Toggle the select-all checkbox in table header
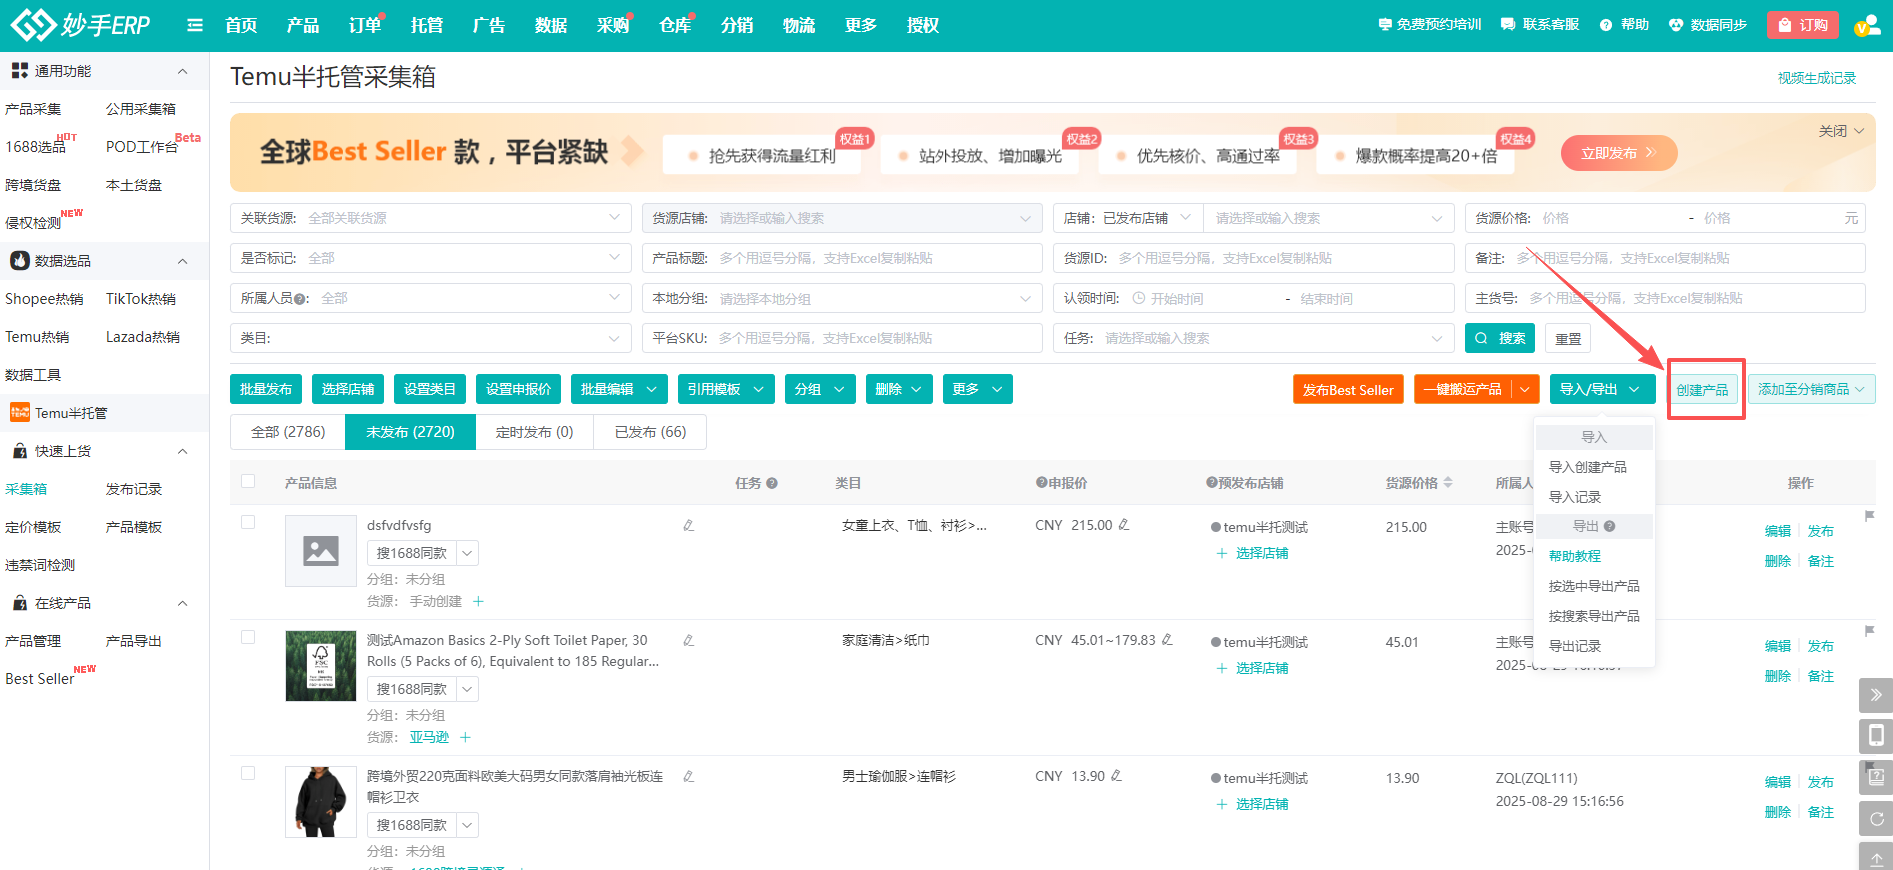This screenshot has height=870, width=1893. pyautogui.click(x=248, y=482)
